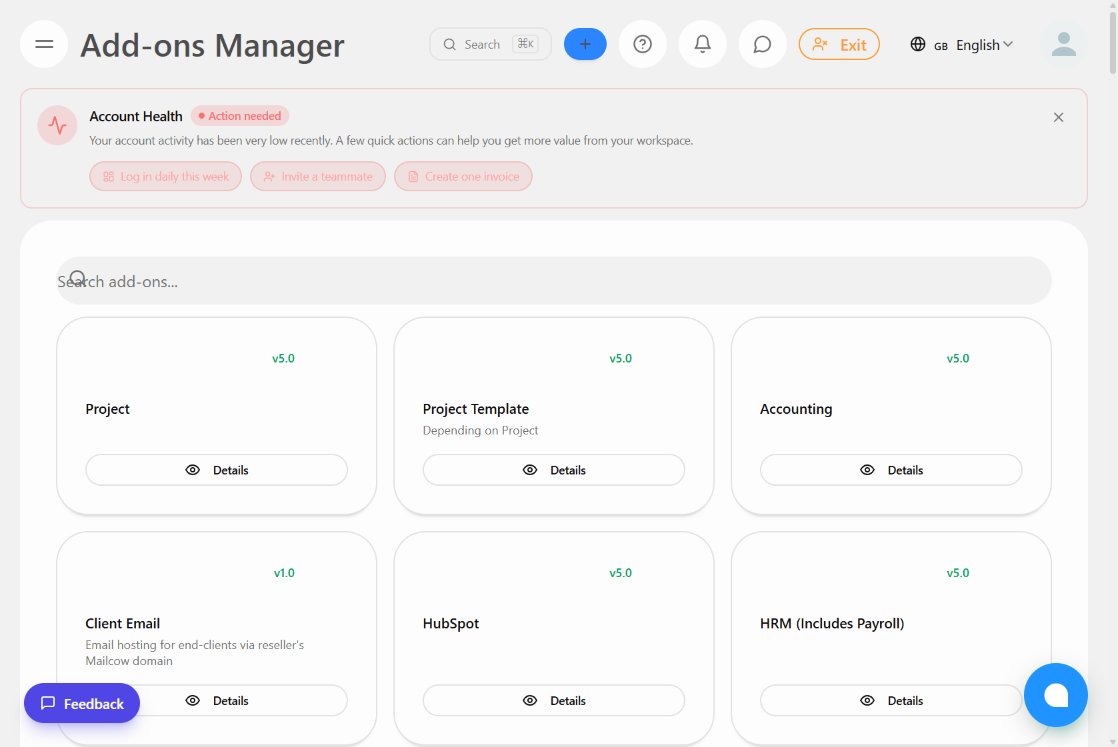Click the Account Health heartbeat icon
This screenshot has width=1118, height=747.
point(57,125)
